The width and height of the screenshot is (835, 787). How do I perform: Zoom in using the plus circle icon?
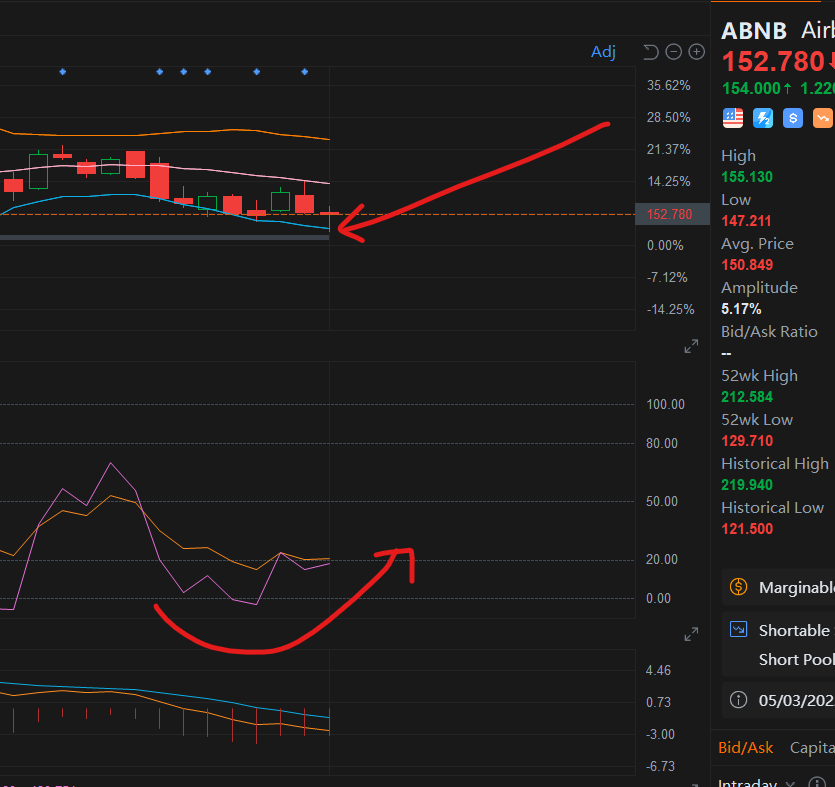pos(696,51)
